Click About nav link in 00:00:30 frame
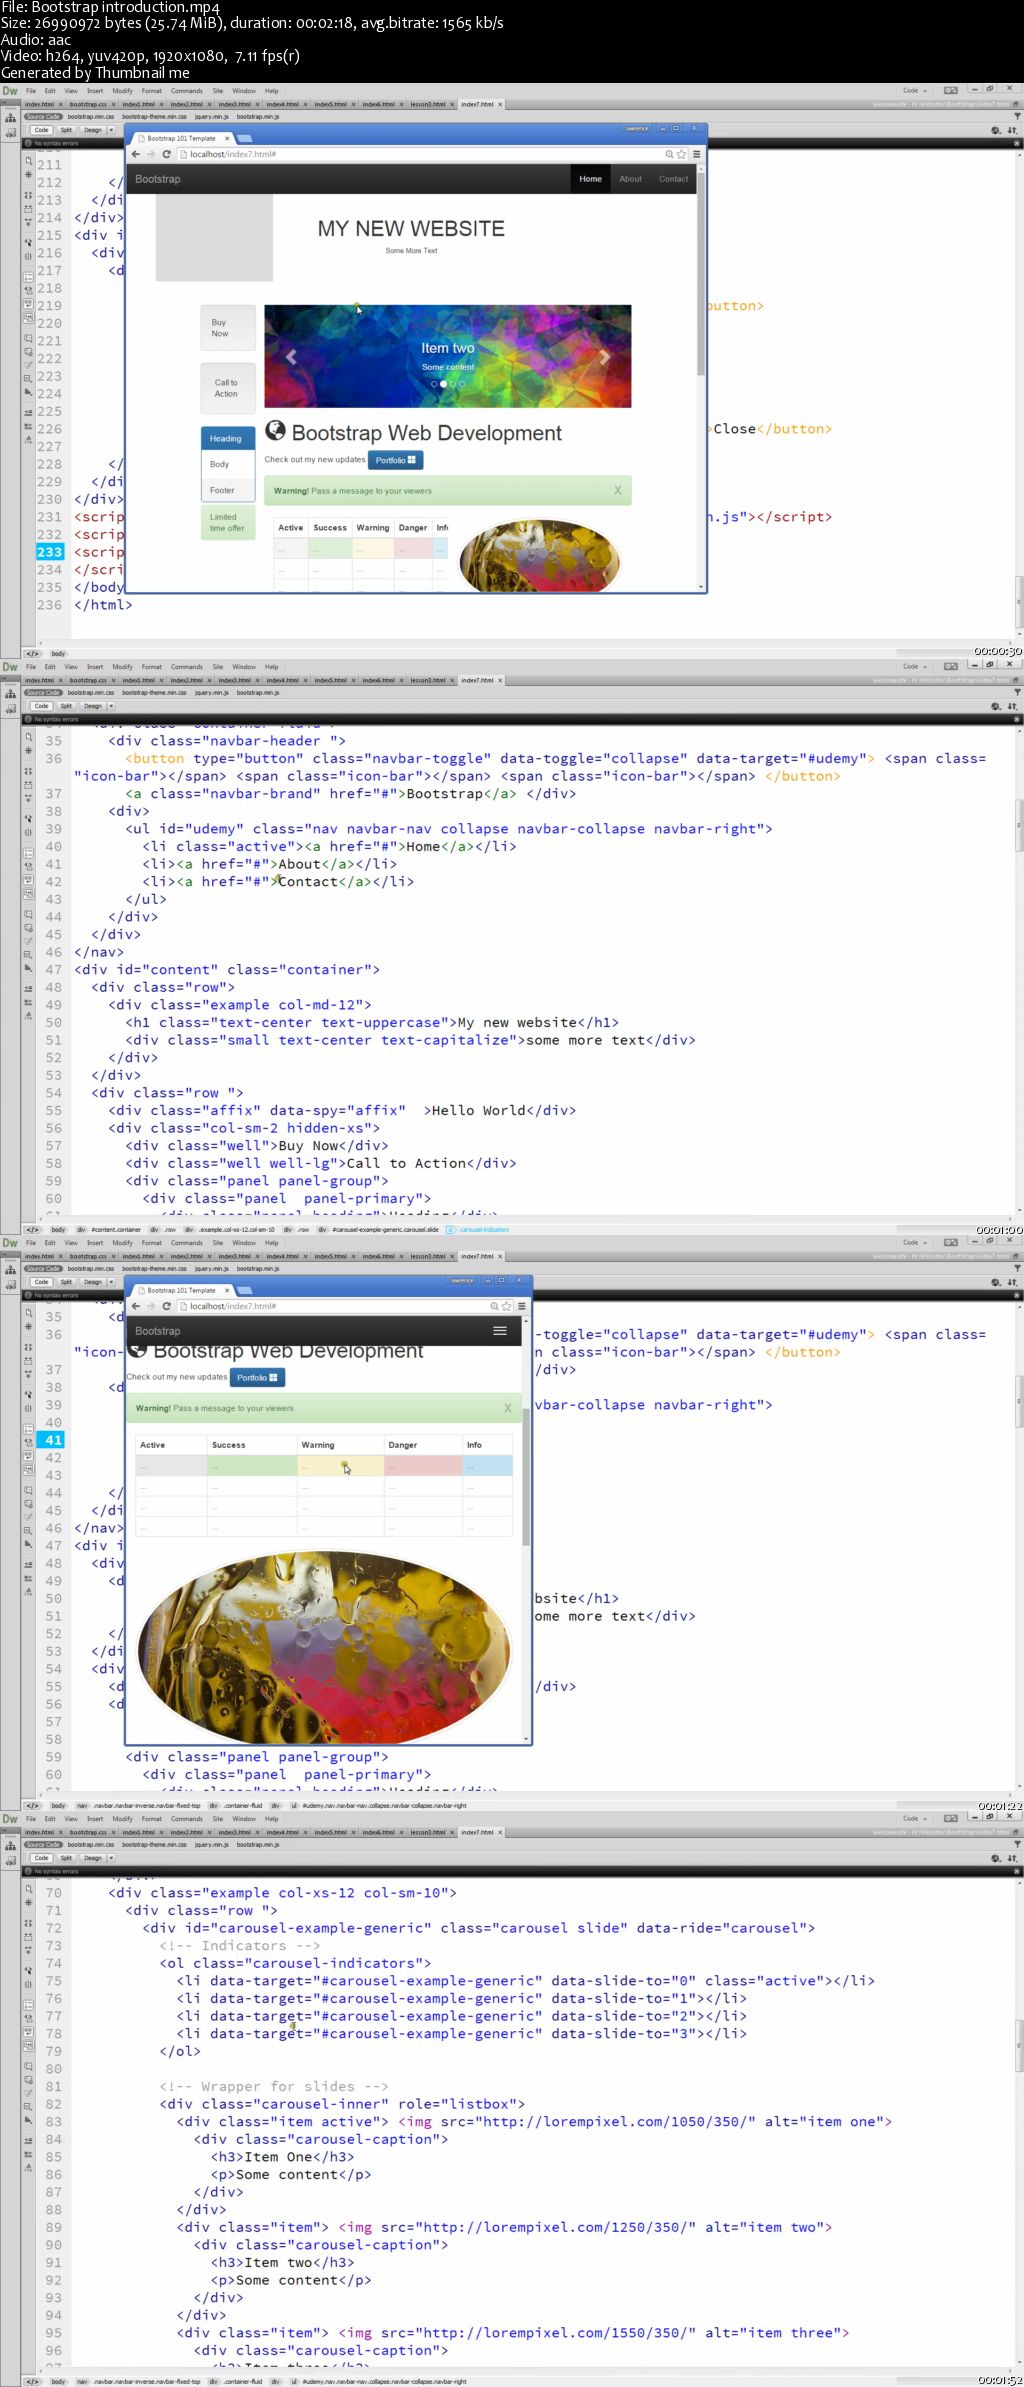Image resolution: width=1024 pixels, height=2387 pixels. [630, 179]
